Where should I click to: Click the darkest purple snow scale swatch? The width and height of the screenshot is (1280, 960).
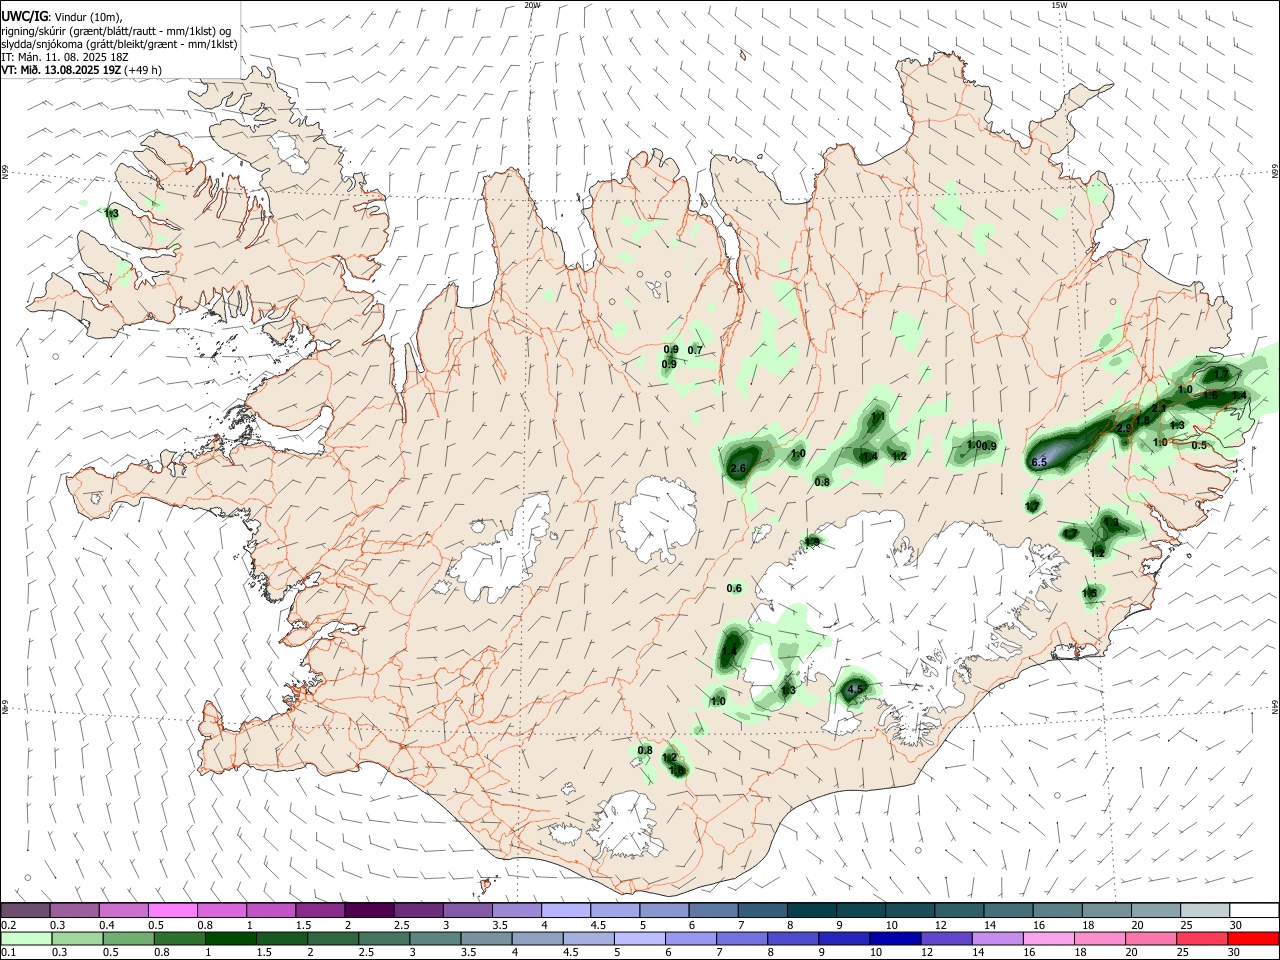pyautogui.click(x=368, y=910)
